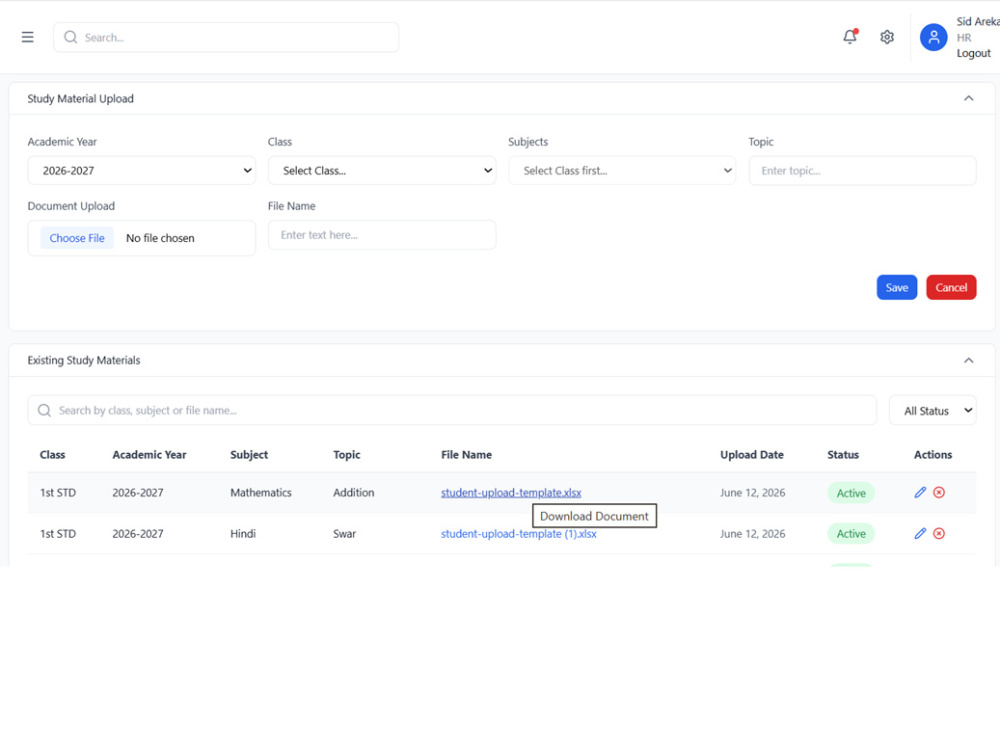The width and height of the screenshot is (1000, 749).
Task: Click the Choose File button
Action: pos(77,238)
